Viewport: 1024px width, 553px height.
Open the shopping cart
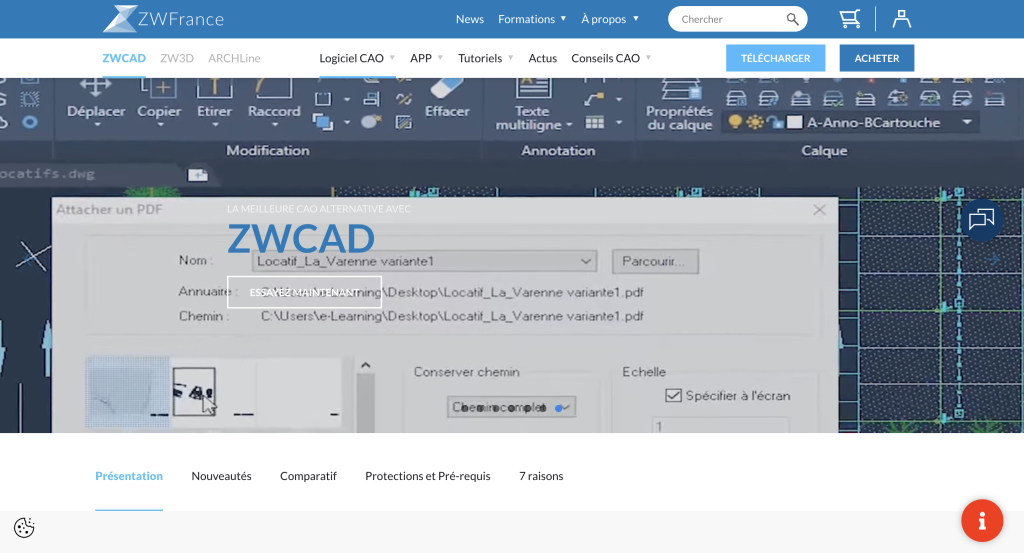(850, 19)
